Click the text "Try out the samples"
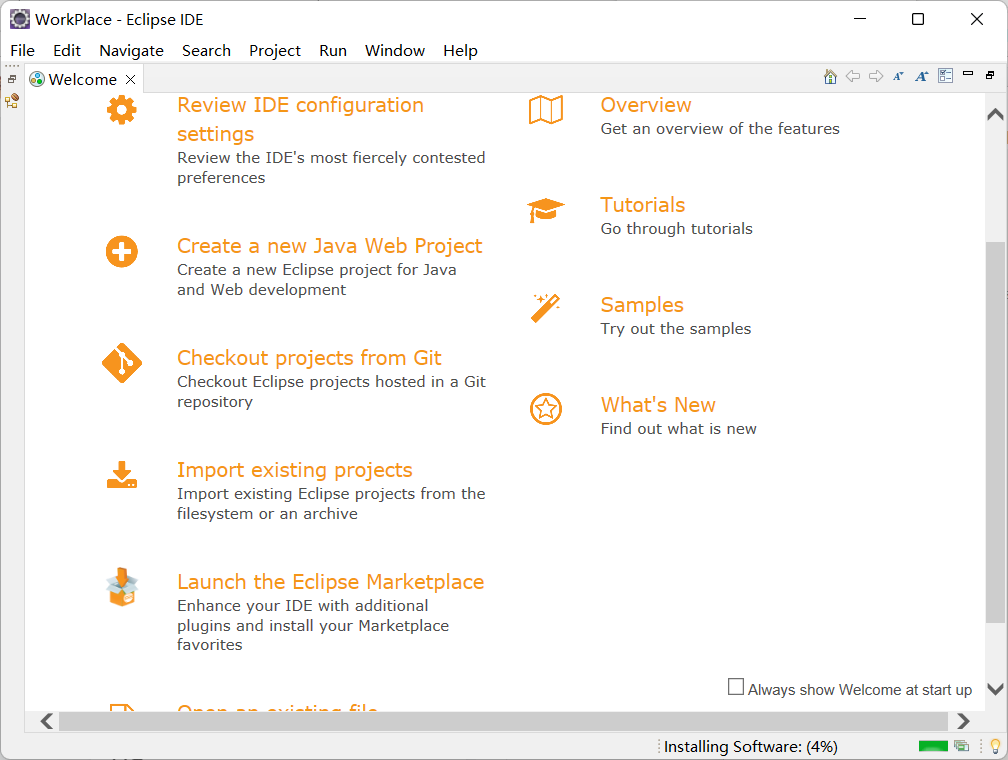 pos(676,329)
